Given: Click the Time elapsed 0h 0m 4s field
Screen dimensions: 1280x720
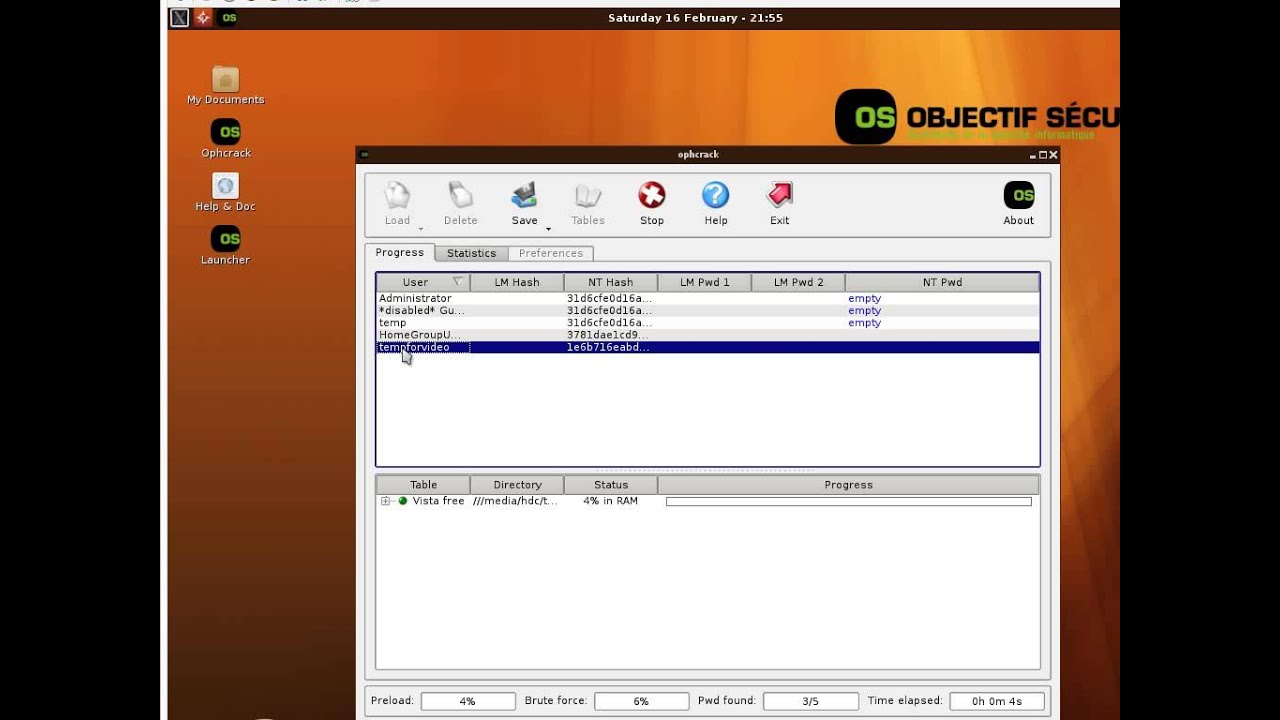Looking at the screenshot, I should coord(997,702).
